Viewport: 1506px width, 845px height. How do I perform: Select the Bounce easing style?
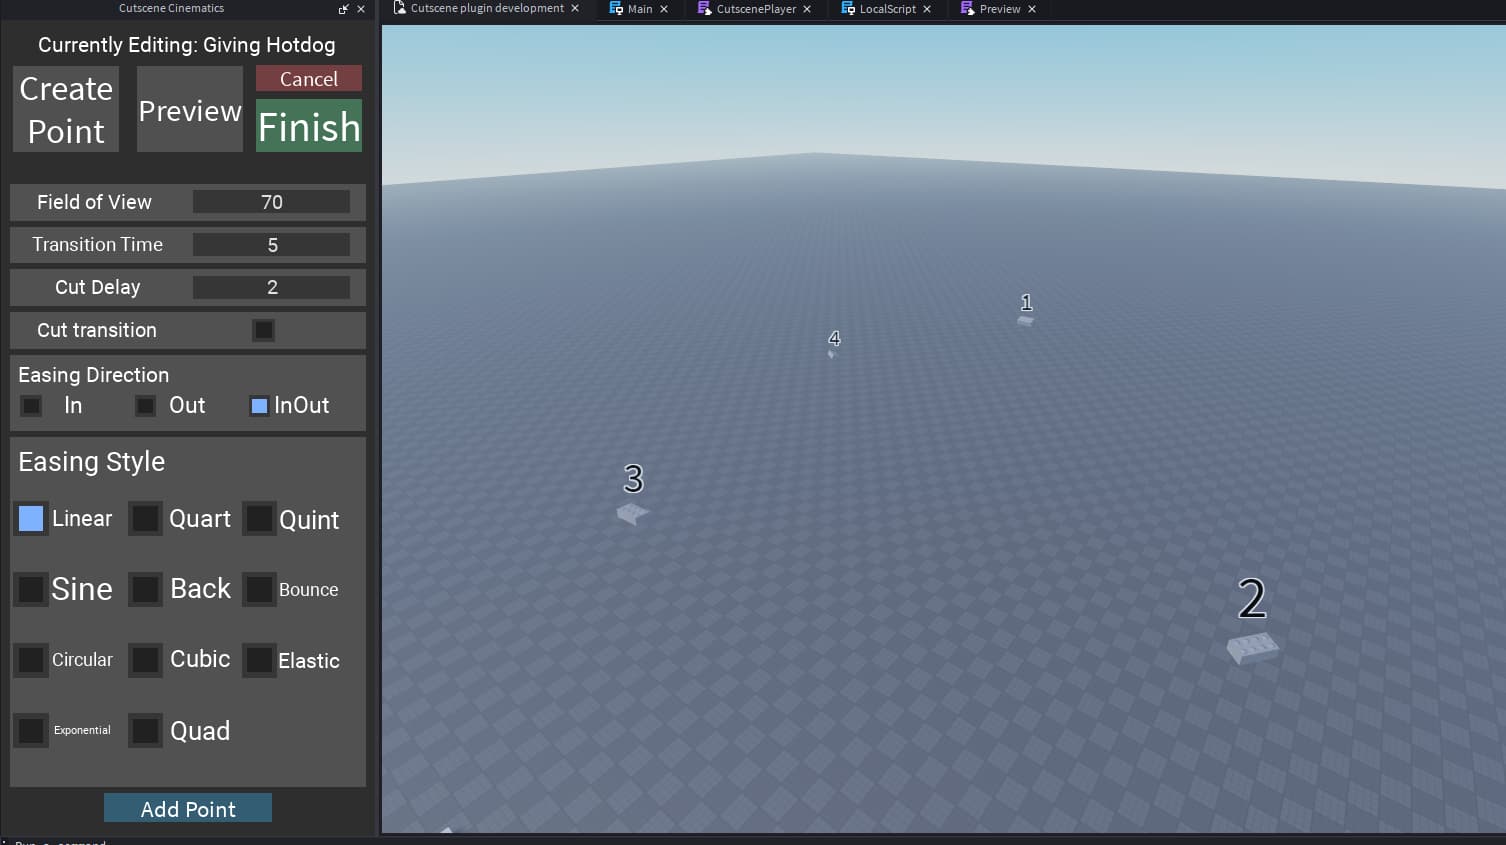[x=259, y=589]
